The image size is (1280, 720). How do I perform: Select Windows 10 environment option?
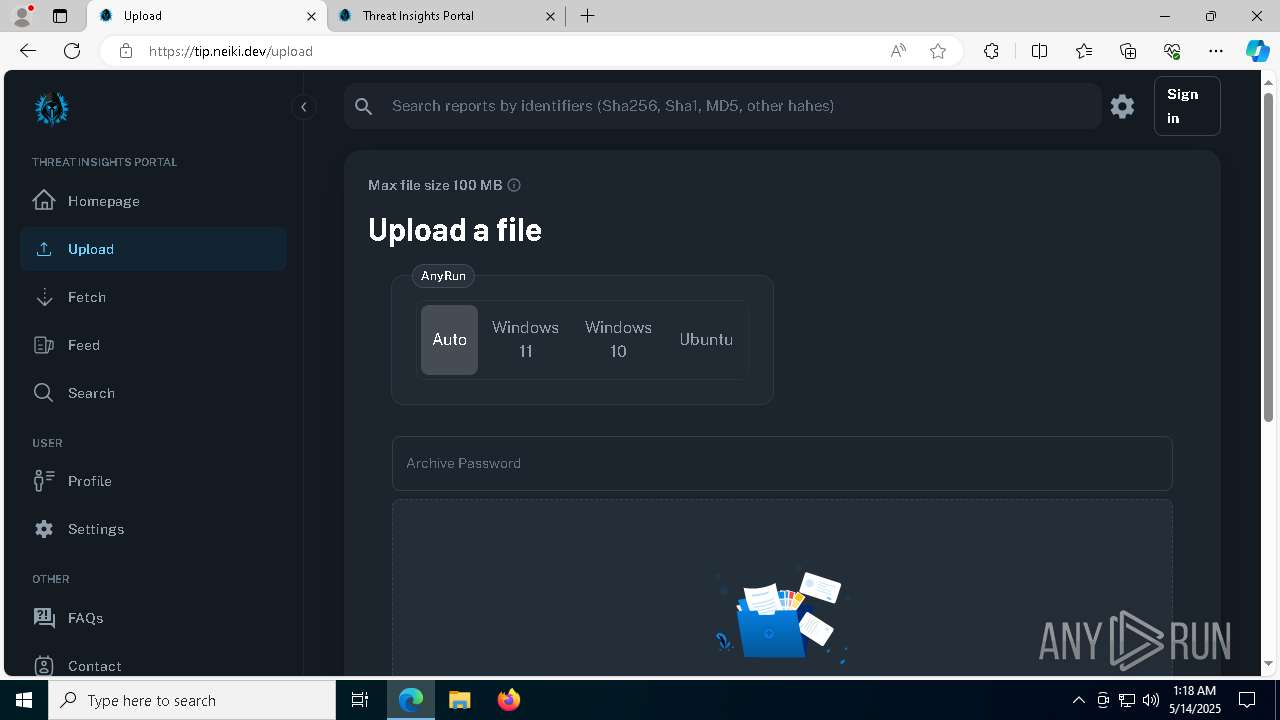(x=618, y=340)
